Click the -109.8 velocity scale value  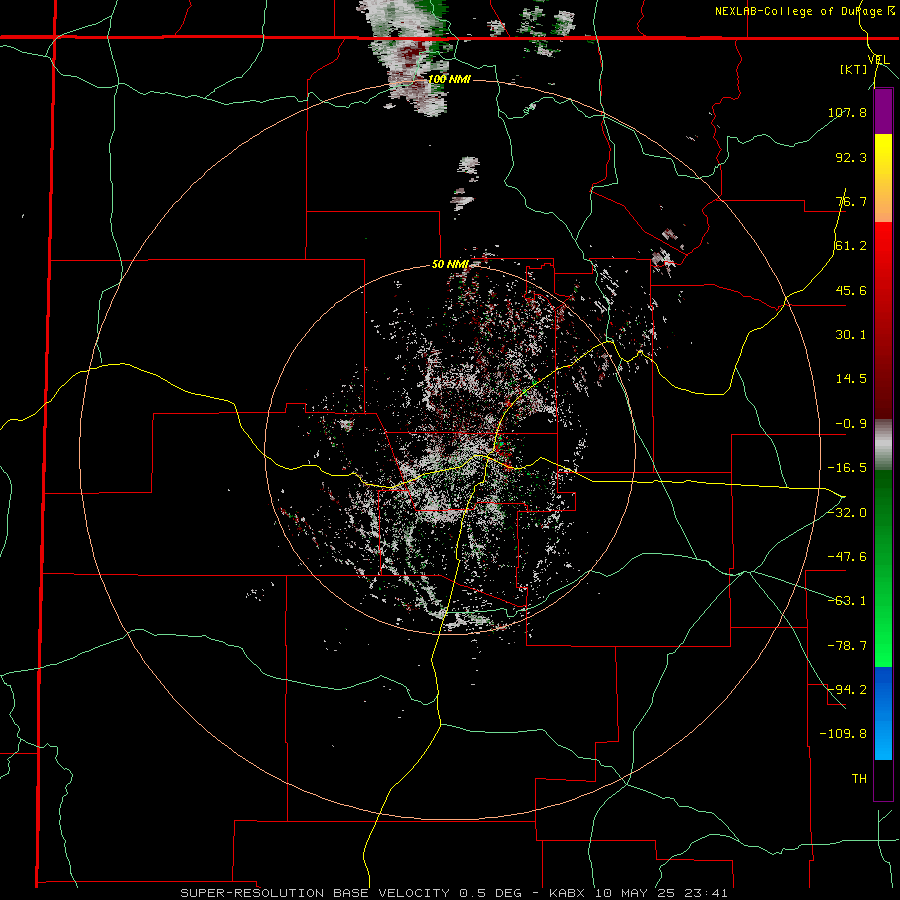[x=843, y=734]
